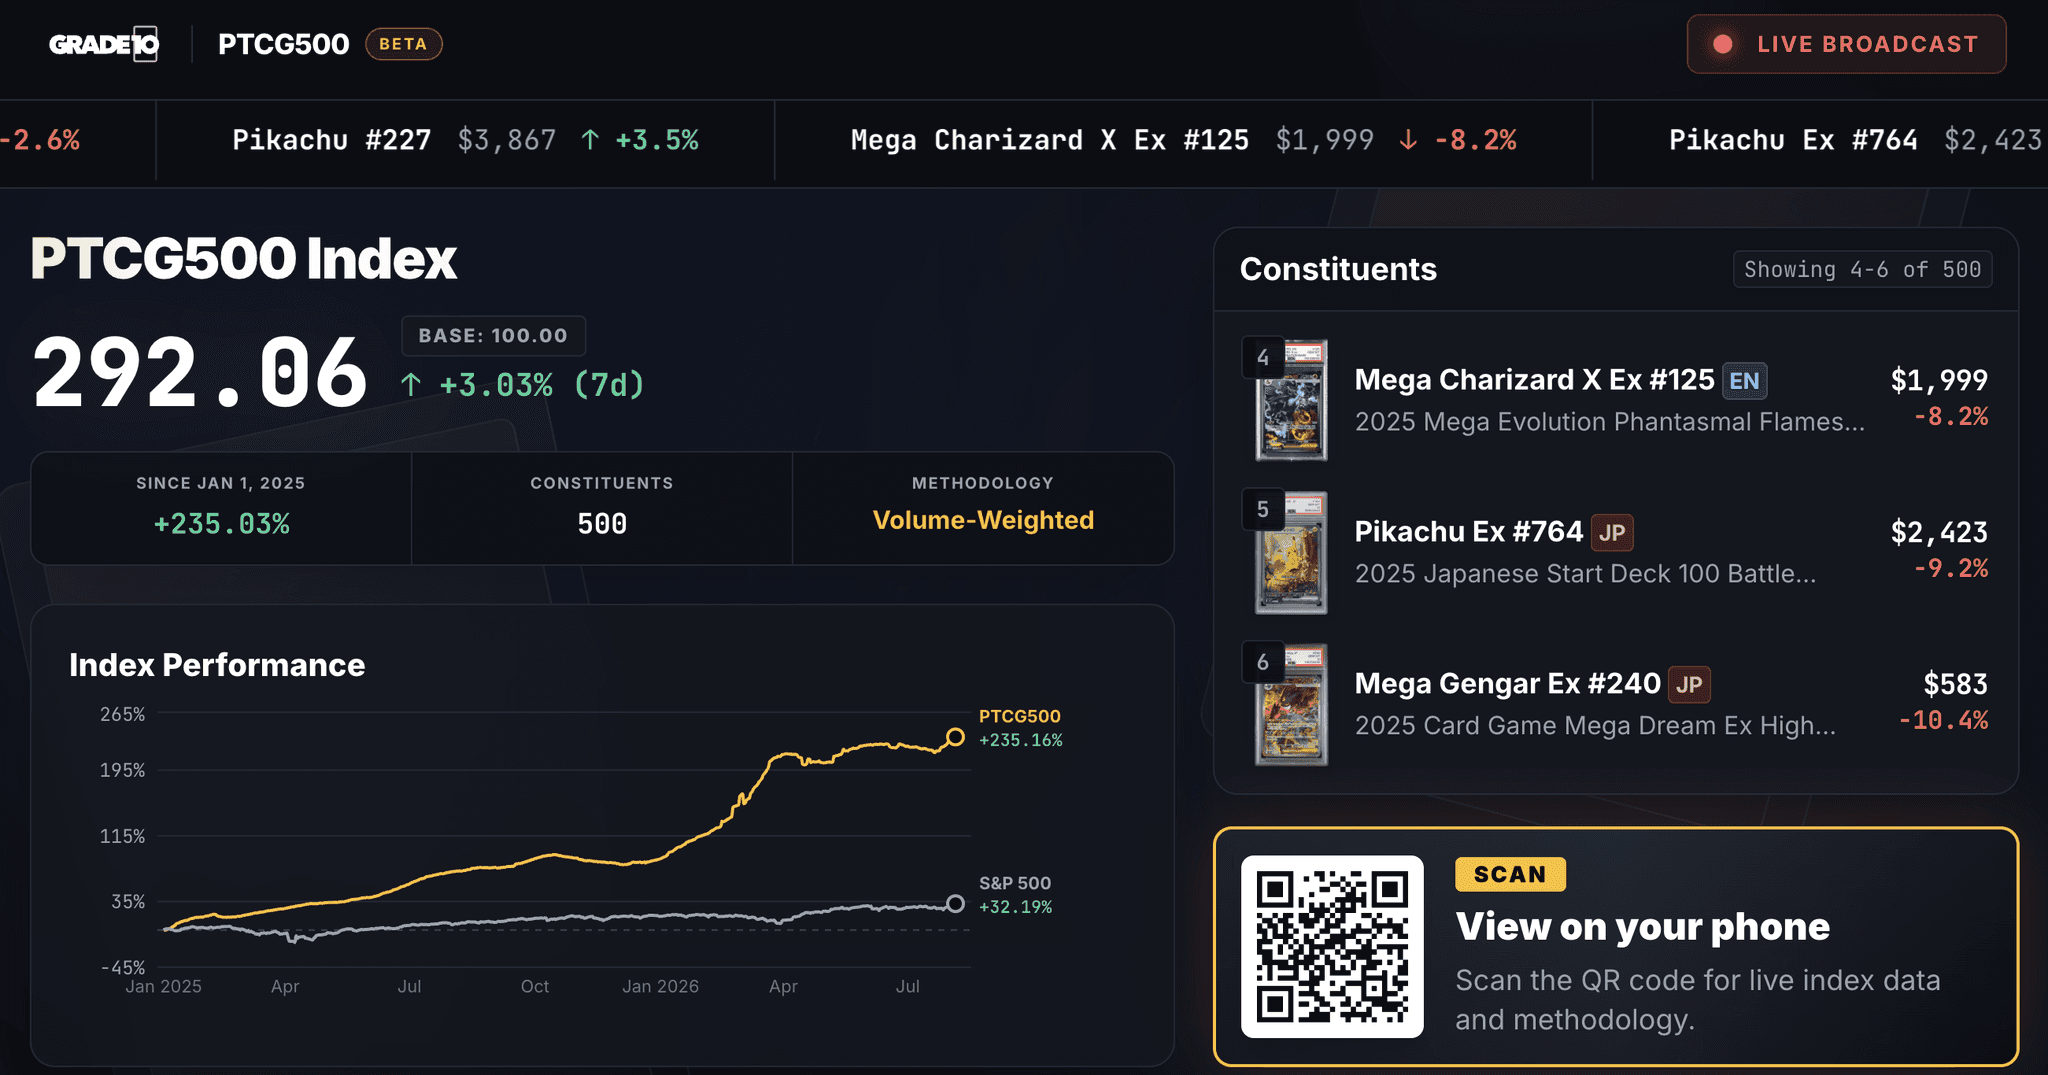Click the EN language tag

1744,381
